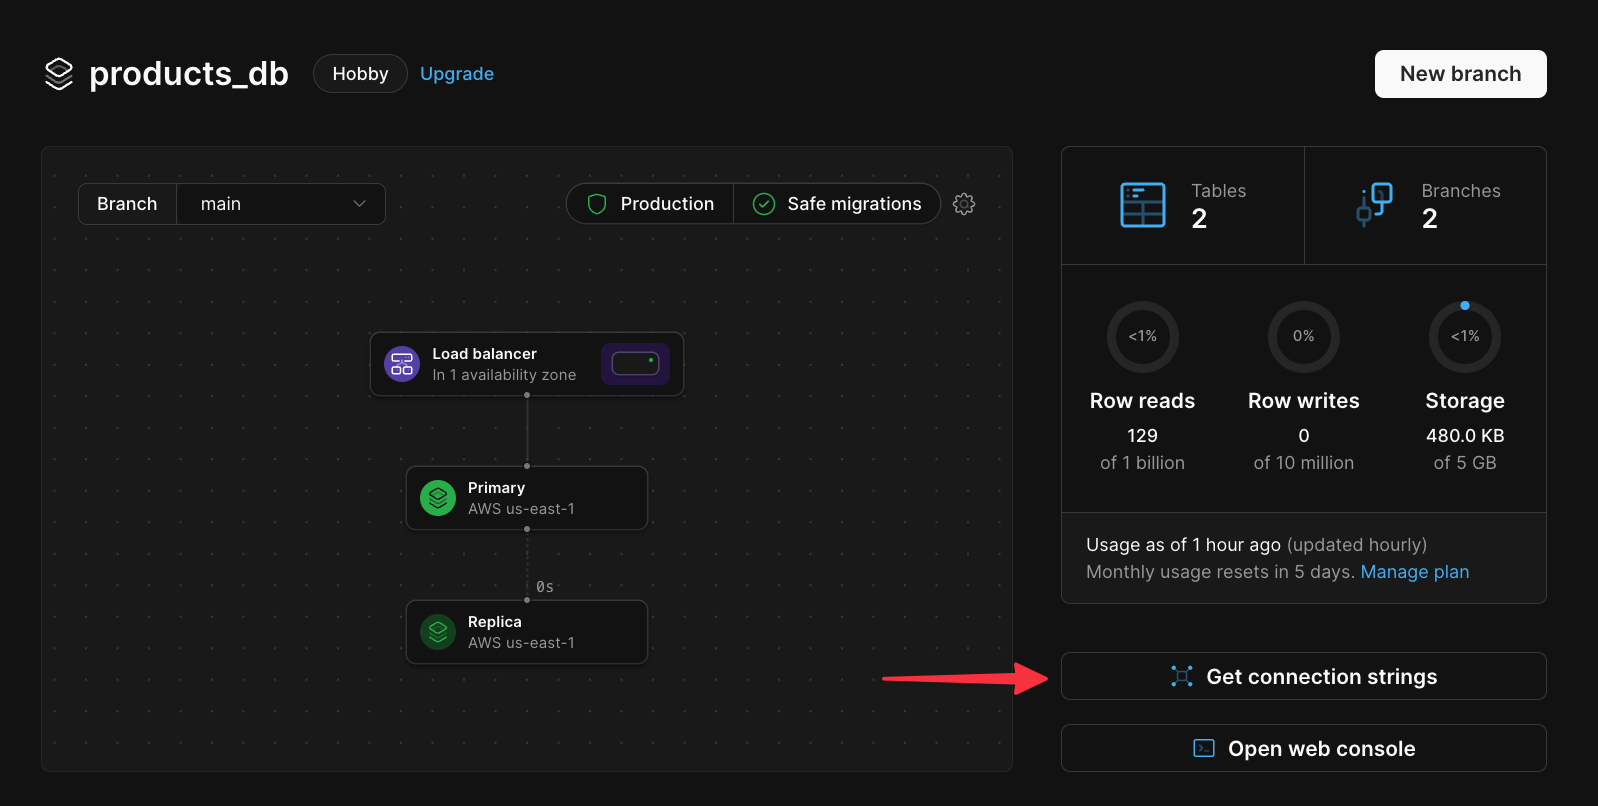This screenshot has width=1598, height=806.
Task: Click the Branches fork icon
Action: click(x=1374, y=205)
